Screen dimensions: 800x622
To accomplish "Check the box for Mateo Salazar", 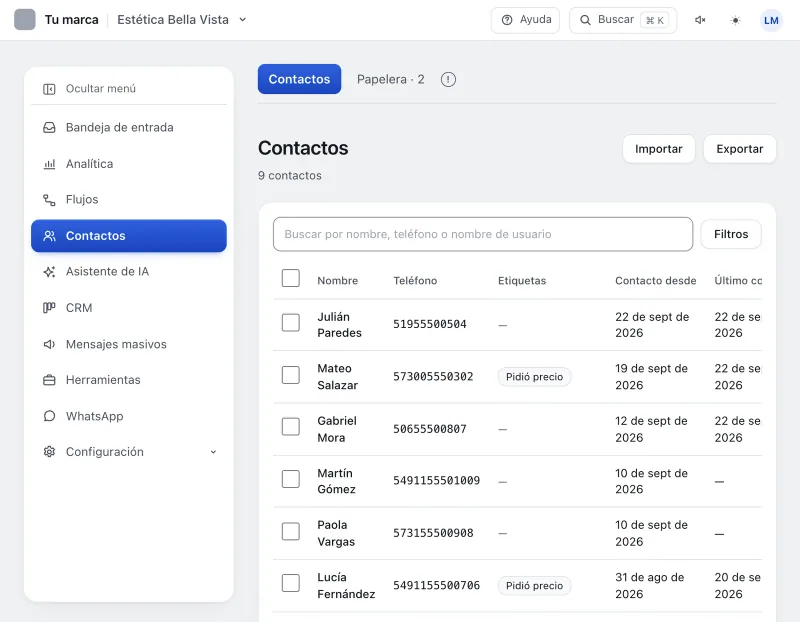I will point(291,375).
